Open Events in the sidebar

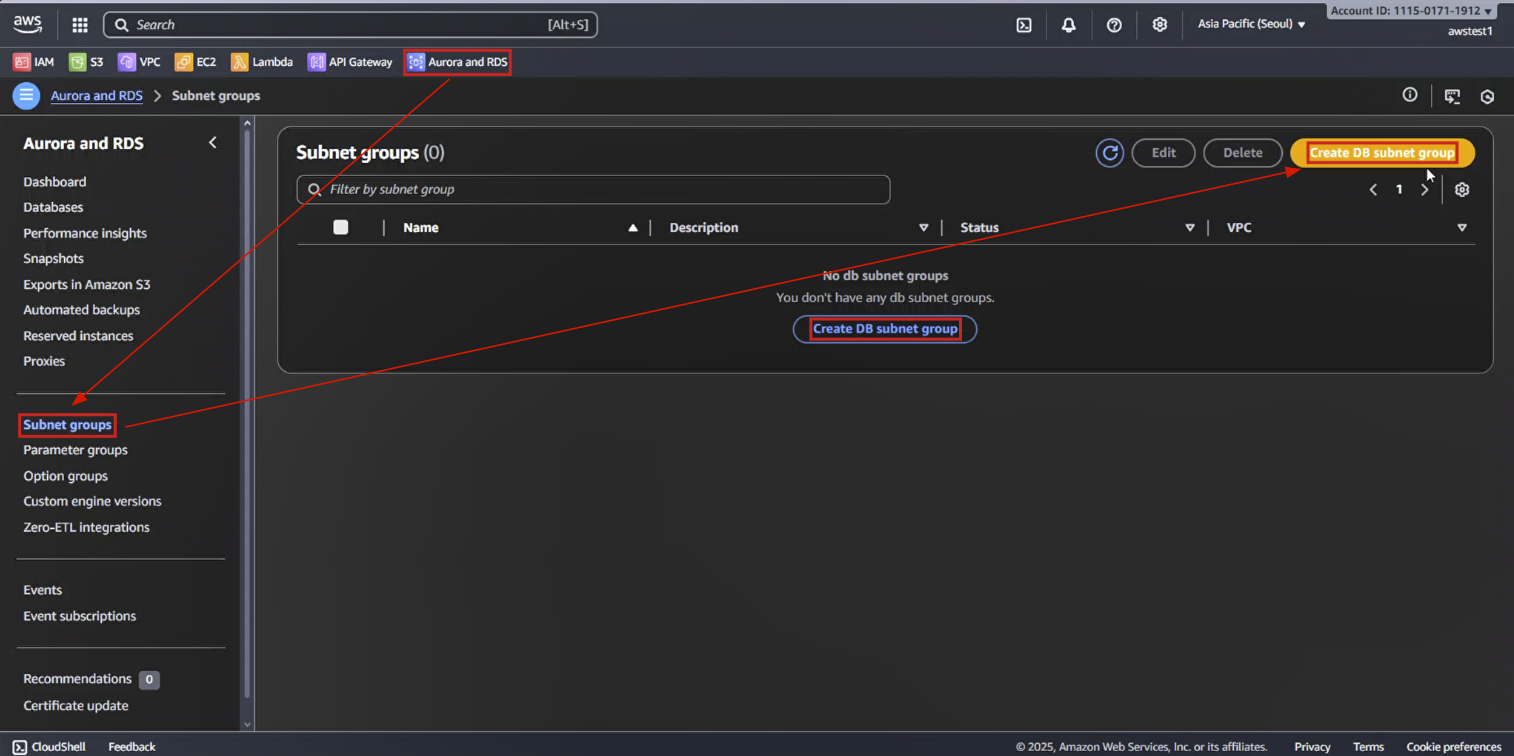pos(42,590)
